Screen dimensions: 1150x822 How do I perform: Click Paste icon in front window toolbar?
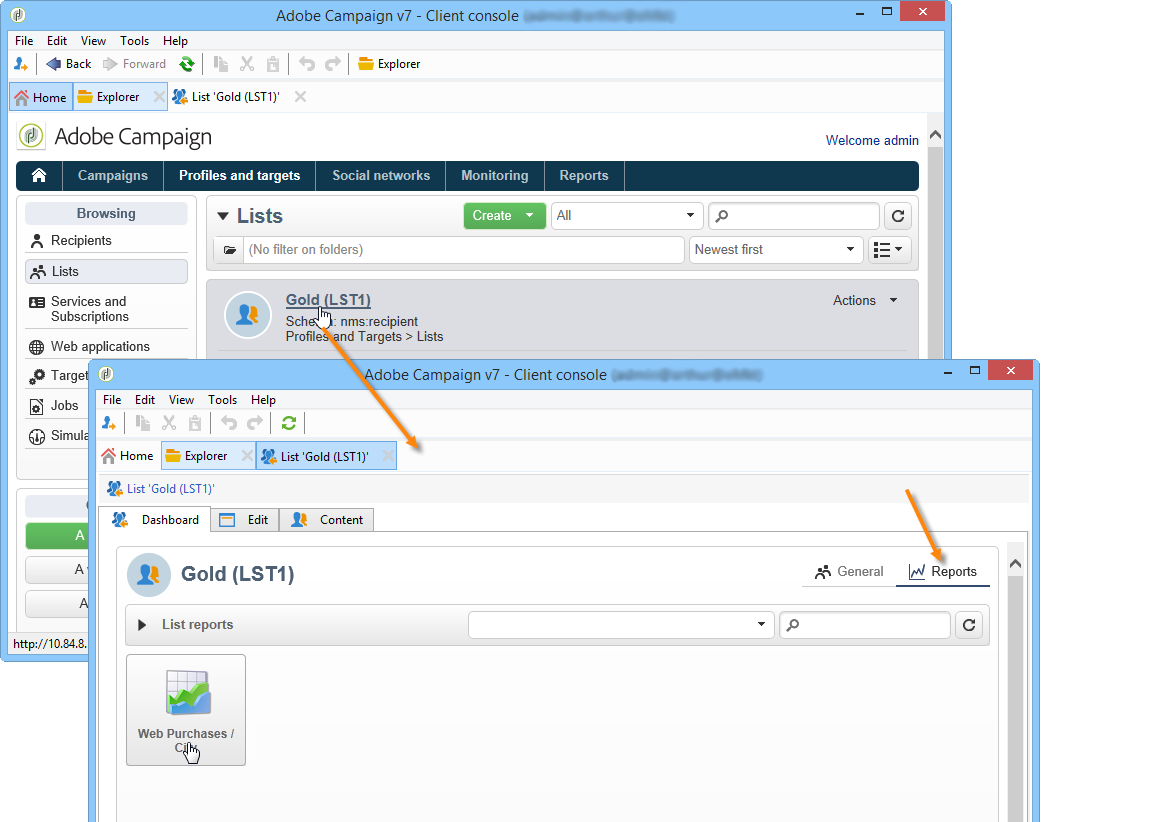(x=194, y=422)
